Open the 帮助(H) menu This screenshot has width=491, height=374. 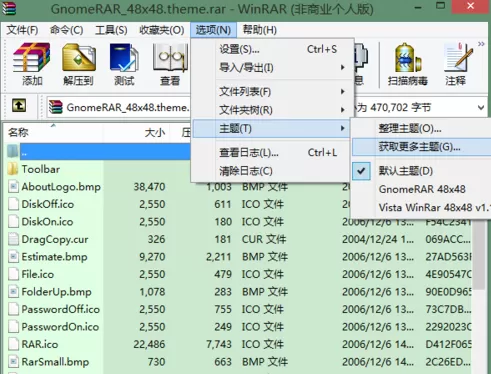(260, 30)
